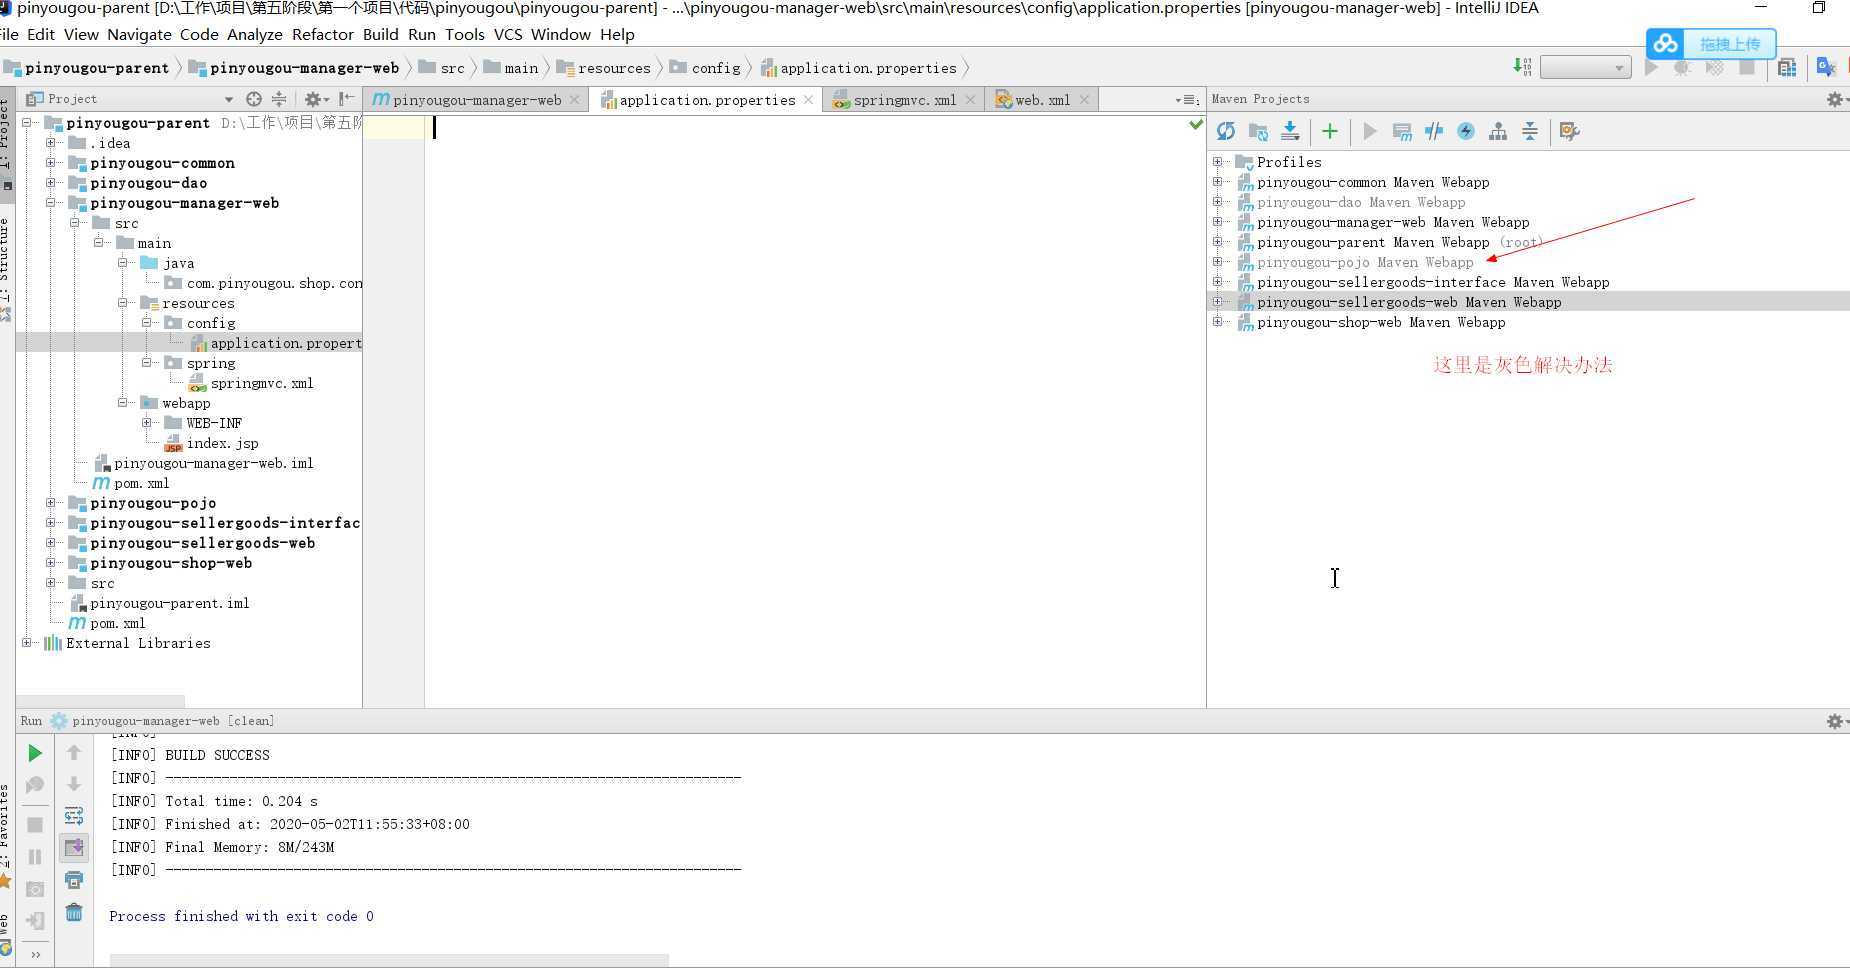This screenshot has height=968, width=1850.
Task: Open the Refactor menu
Action: 323,34
